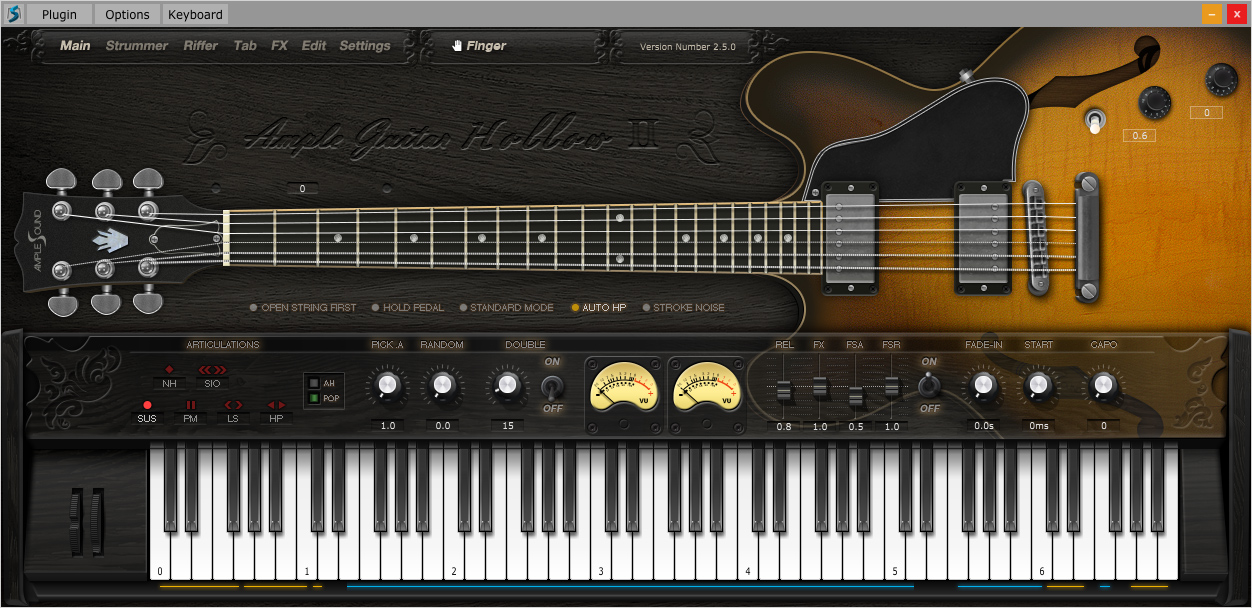Viewport: 1252px width, 608px height.
Task: Switch to the Riffer tab
Action: 200,45
